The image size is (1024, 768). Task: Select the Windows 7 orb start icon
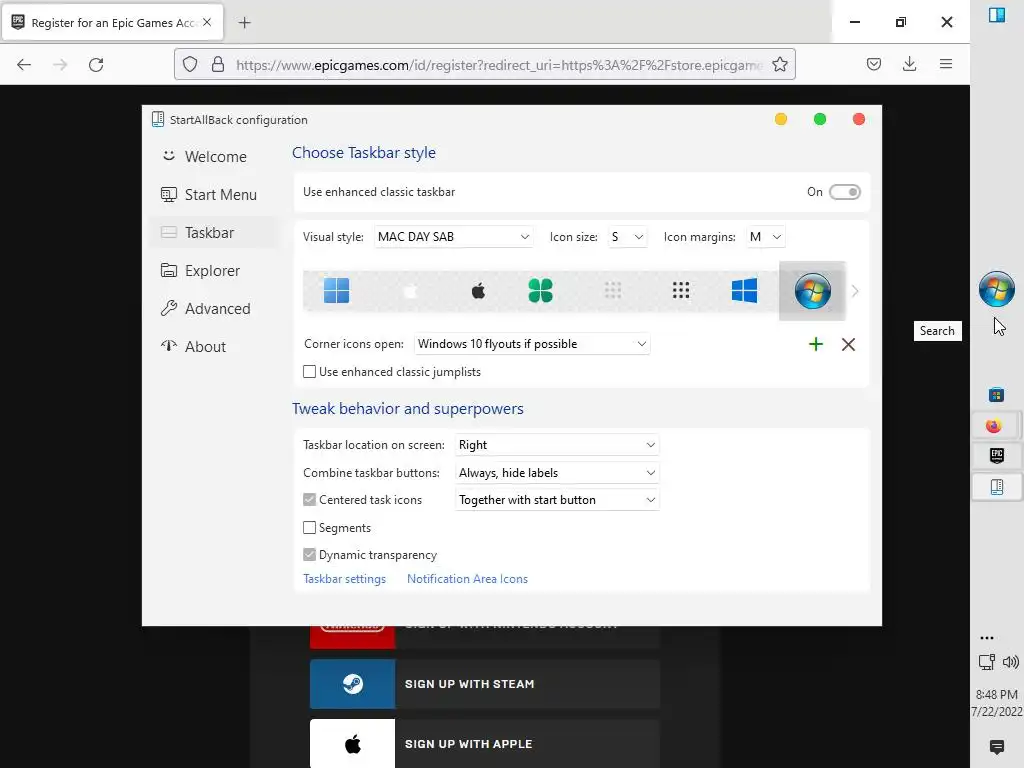(812, 291)
